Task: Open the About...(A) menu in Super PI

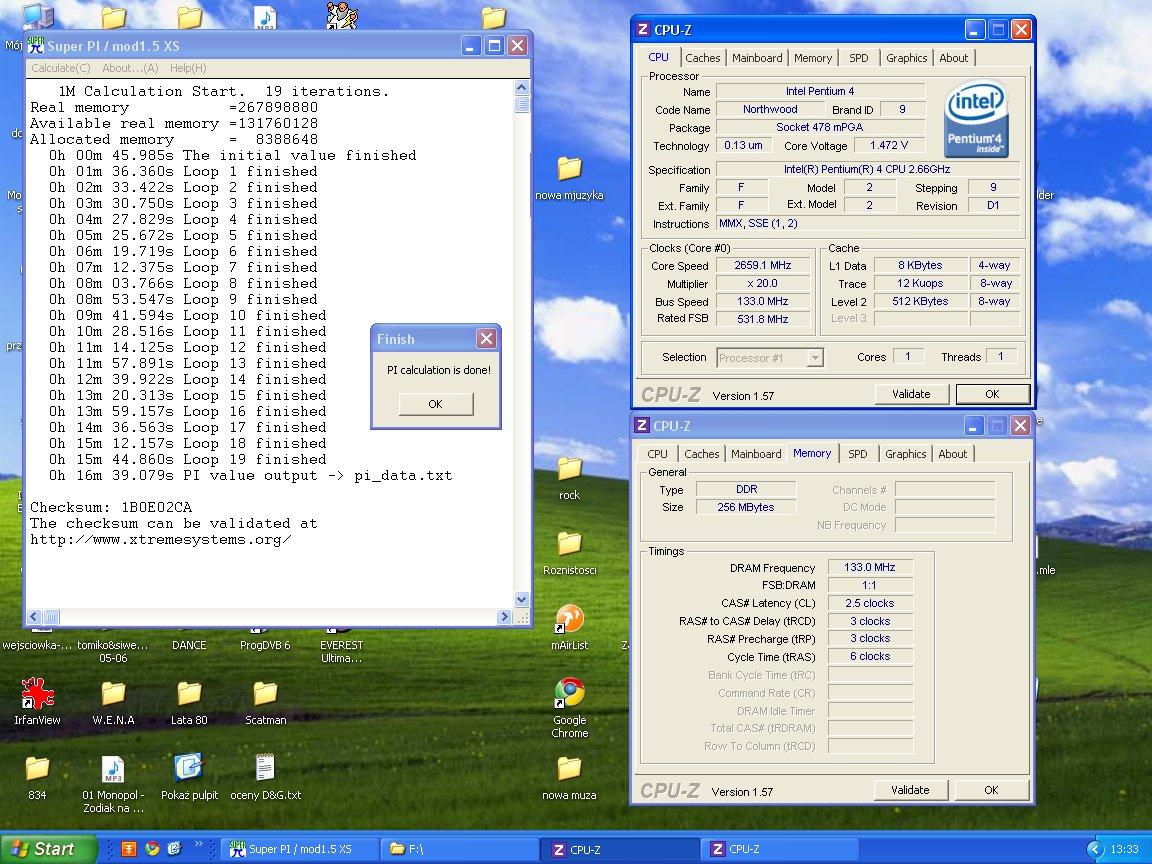Action: coord(130,68)
